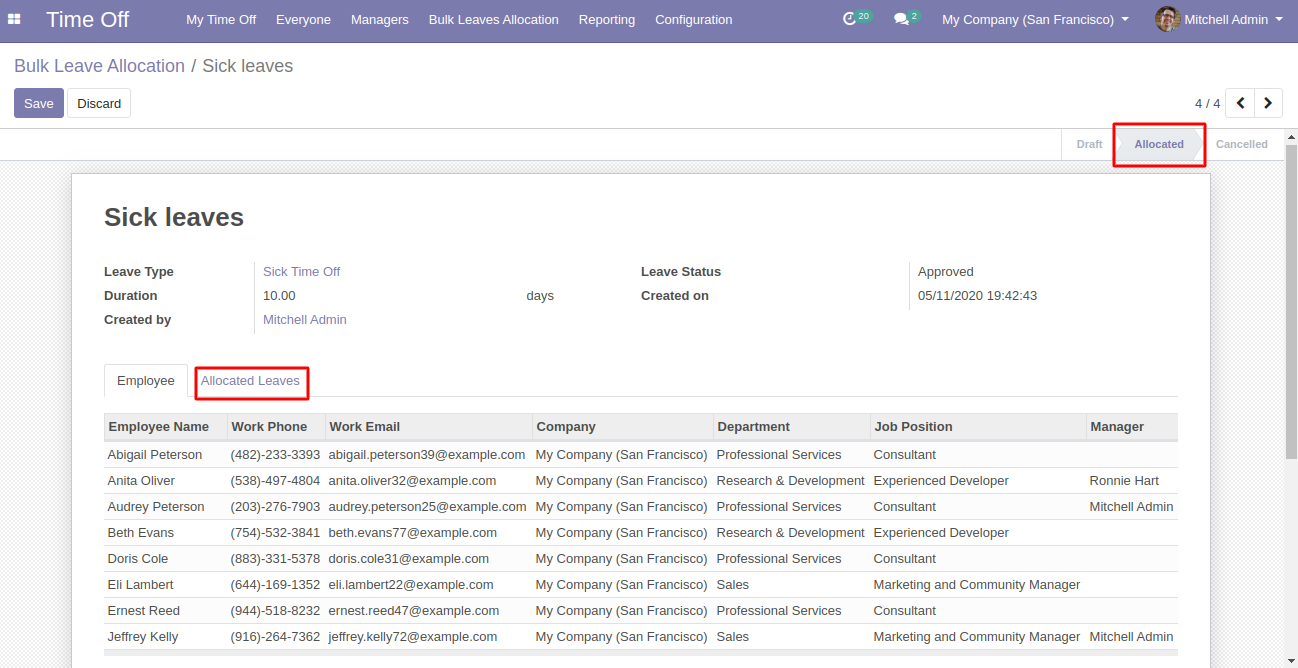The image size is (1298, 668).
Task: Open the Mitchell Admin created-by link
Action: point(305,320)
